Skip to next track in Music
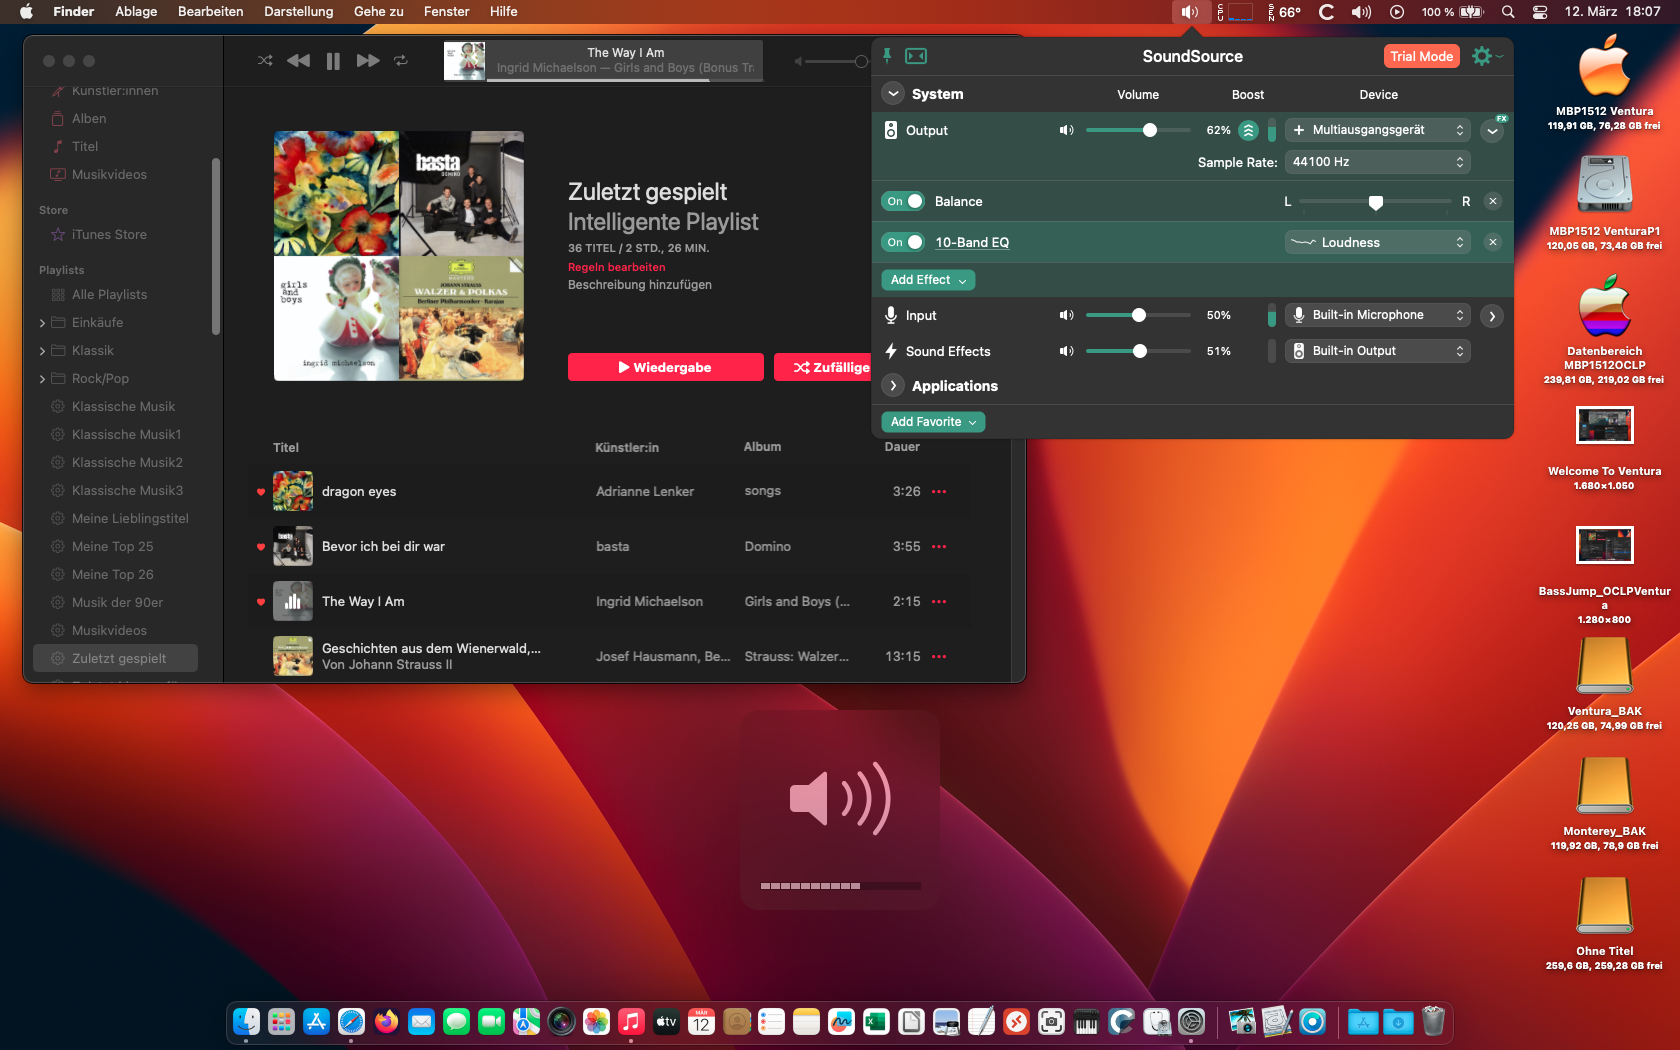1680x1050 pixels. point(368,61)
